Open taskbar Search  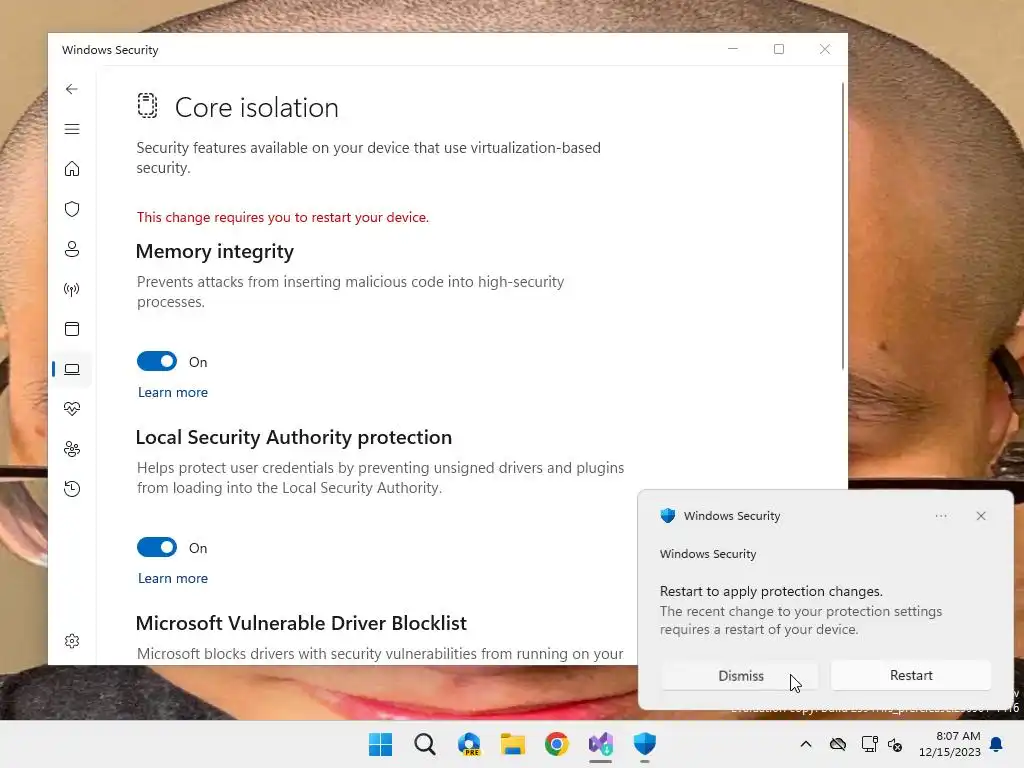[x=424, y=744]
